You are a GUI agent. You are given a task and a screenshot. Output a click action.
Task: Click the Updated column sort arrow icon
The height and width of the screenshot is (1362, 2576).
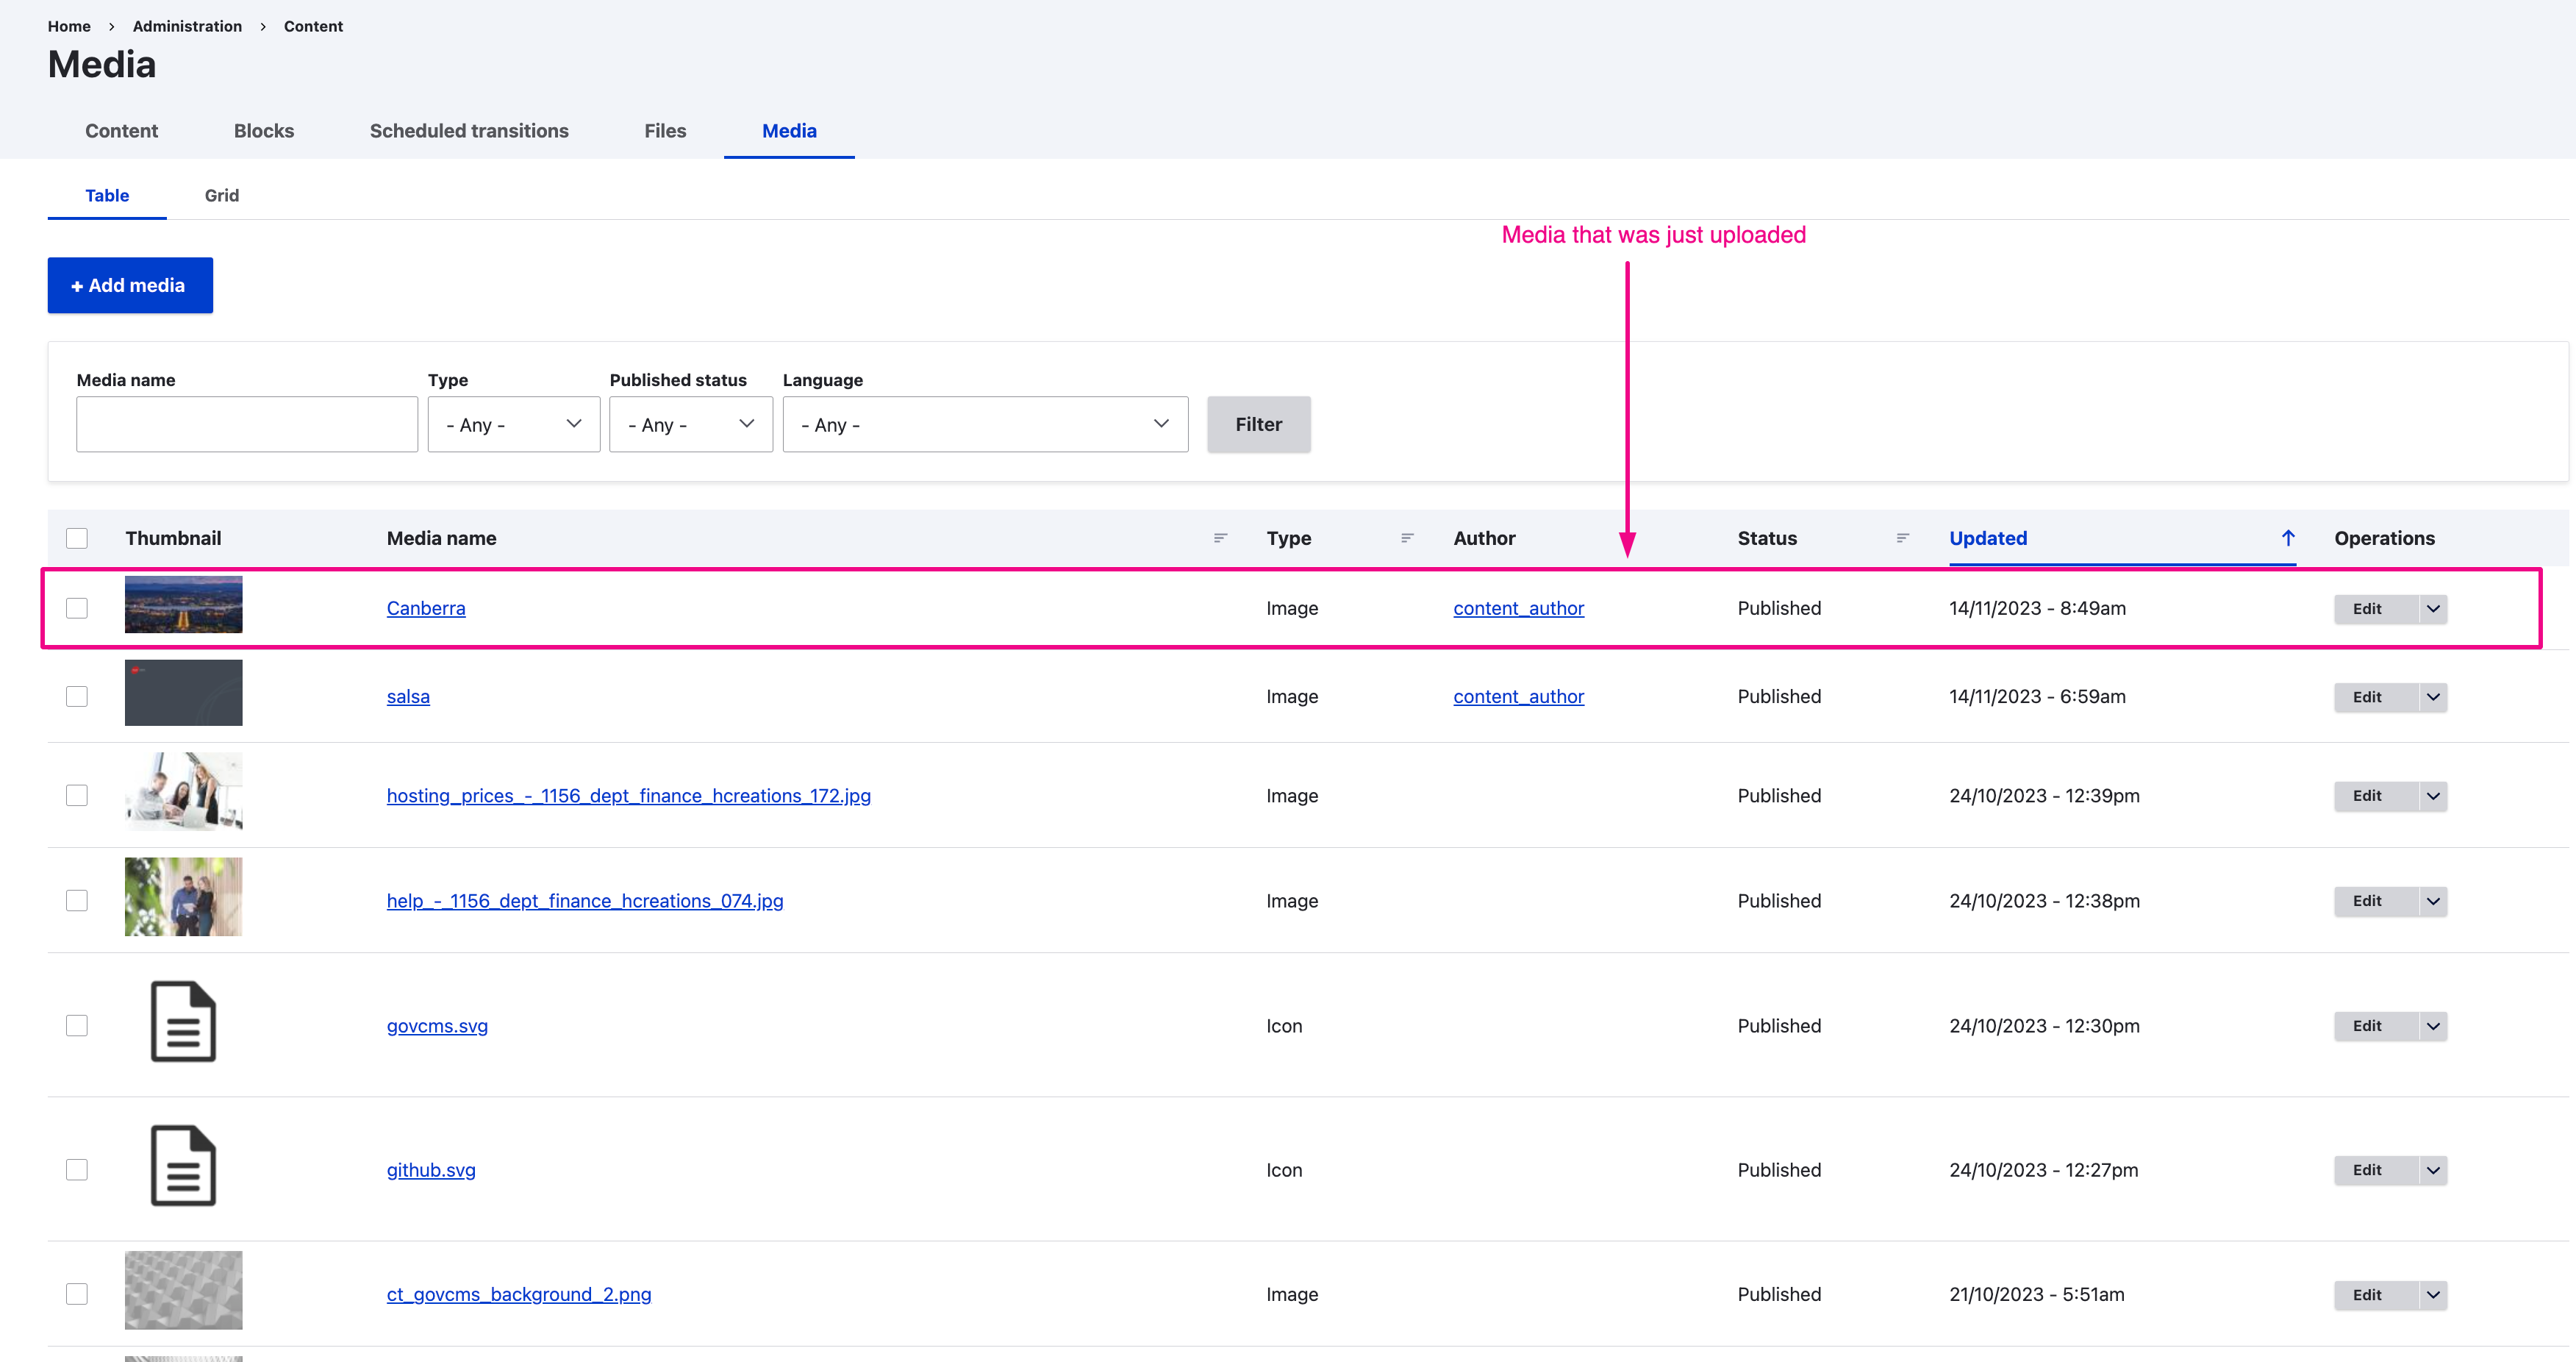click(x=2287, y=538)
